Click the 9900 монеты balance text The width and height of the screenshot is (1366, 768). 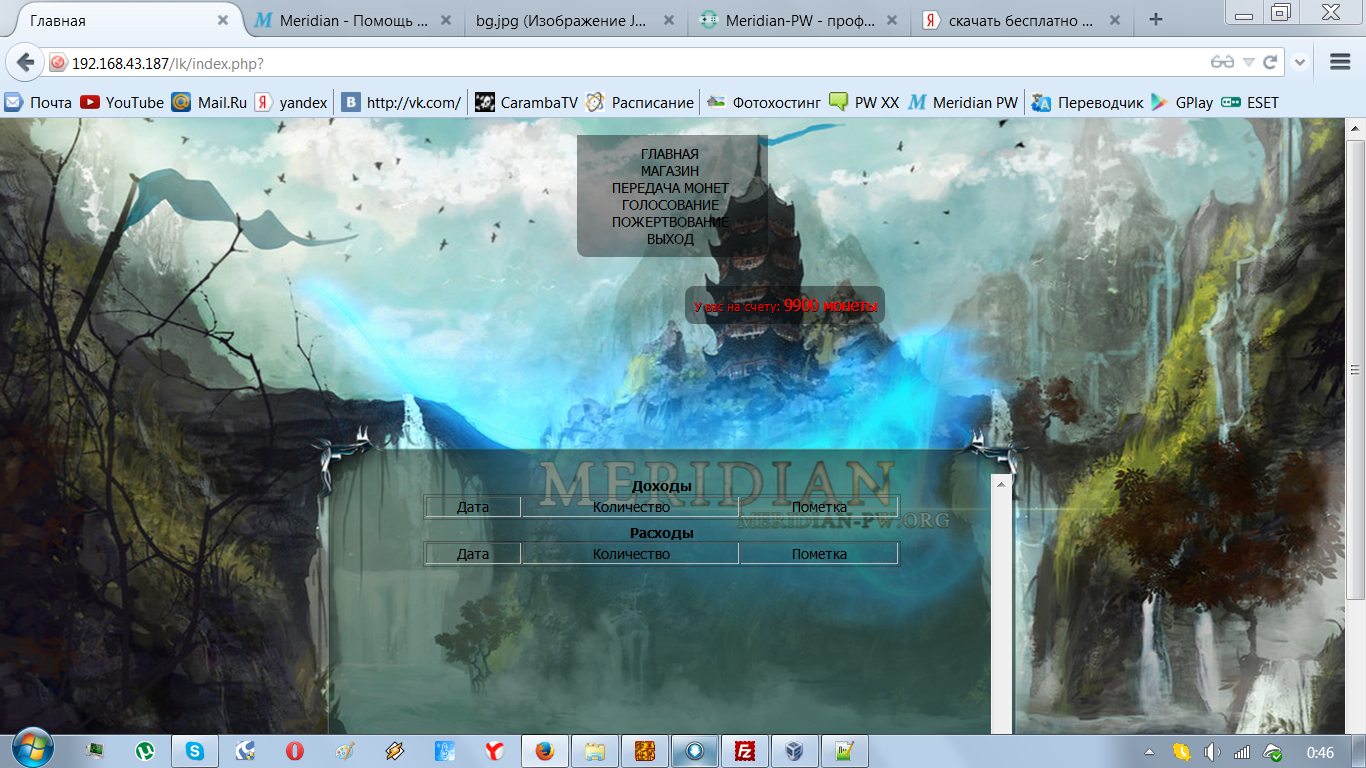pos(830,306)
